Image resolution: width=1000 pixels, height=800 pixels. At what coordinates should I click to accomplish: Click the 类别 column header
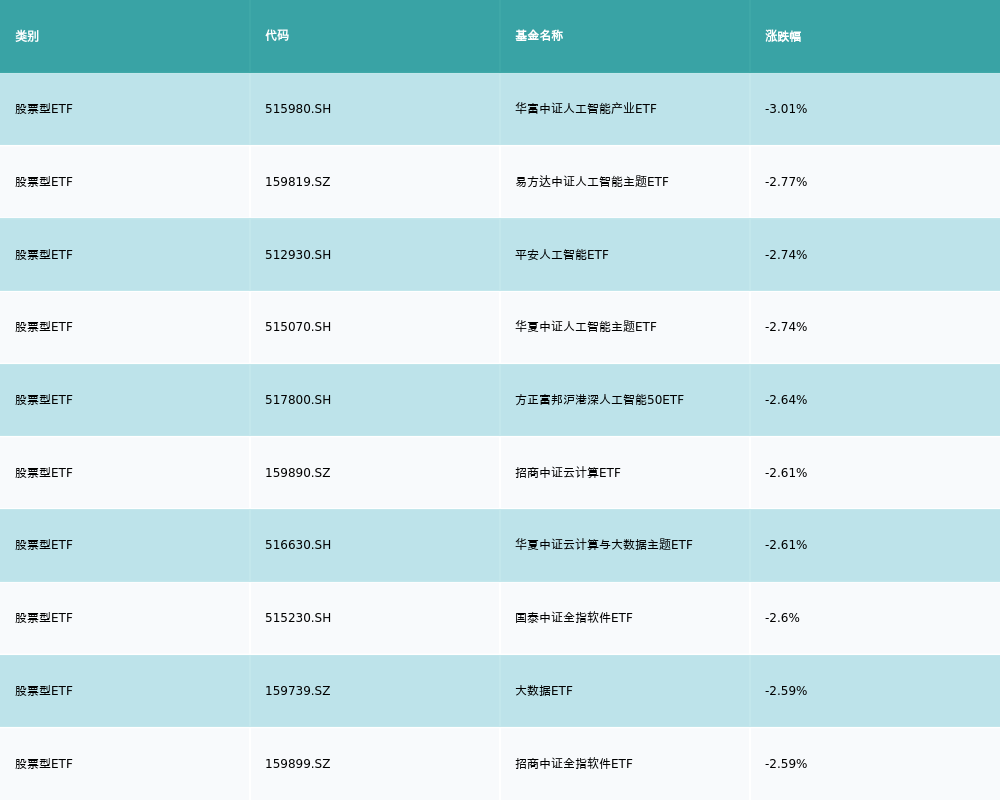pyautogui.click(x=27, y=36)
